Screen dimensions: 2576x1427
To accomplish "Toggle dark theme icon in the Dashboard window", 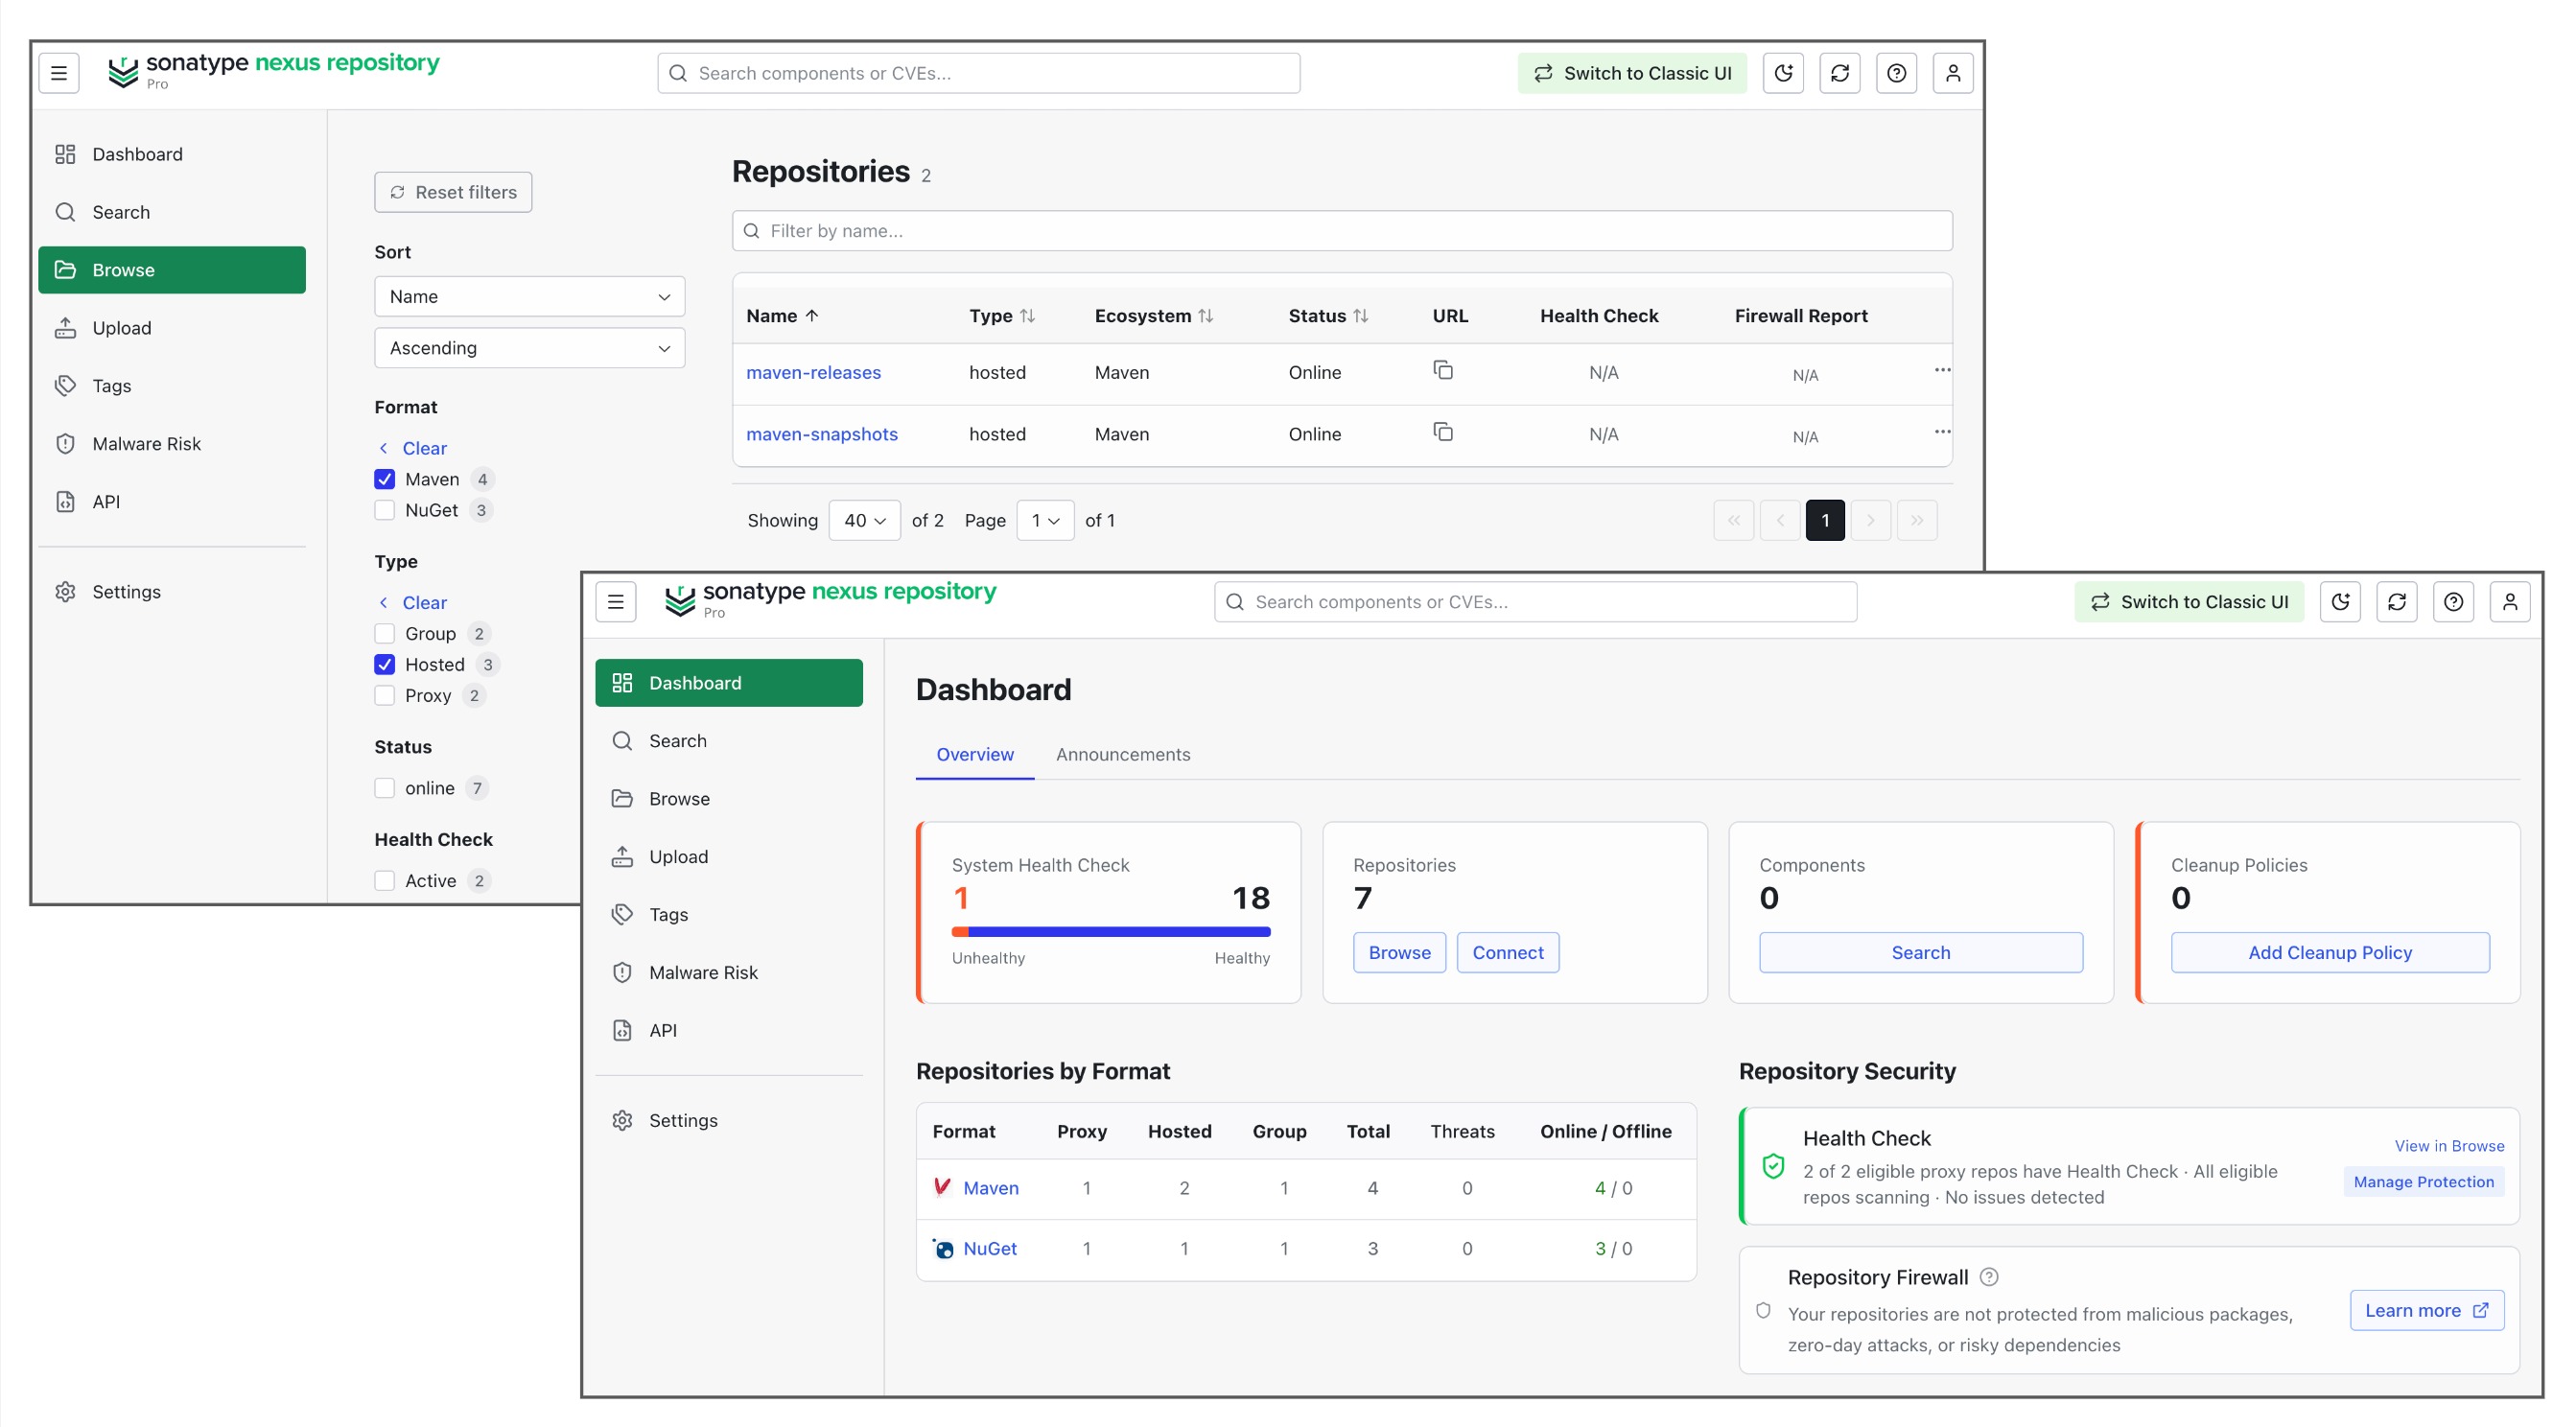I will [2340, 602].
